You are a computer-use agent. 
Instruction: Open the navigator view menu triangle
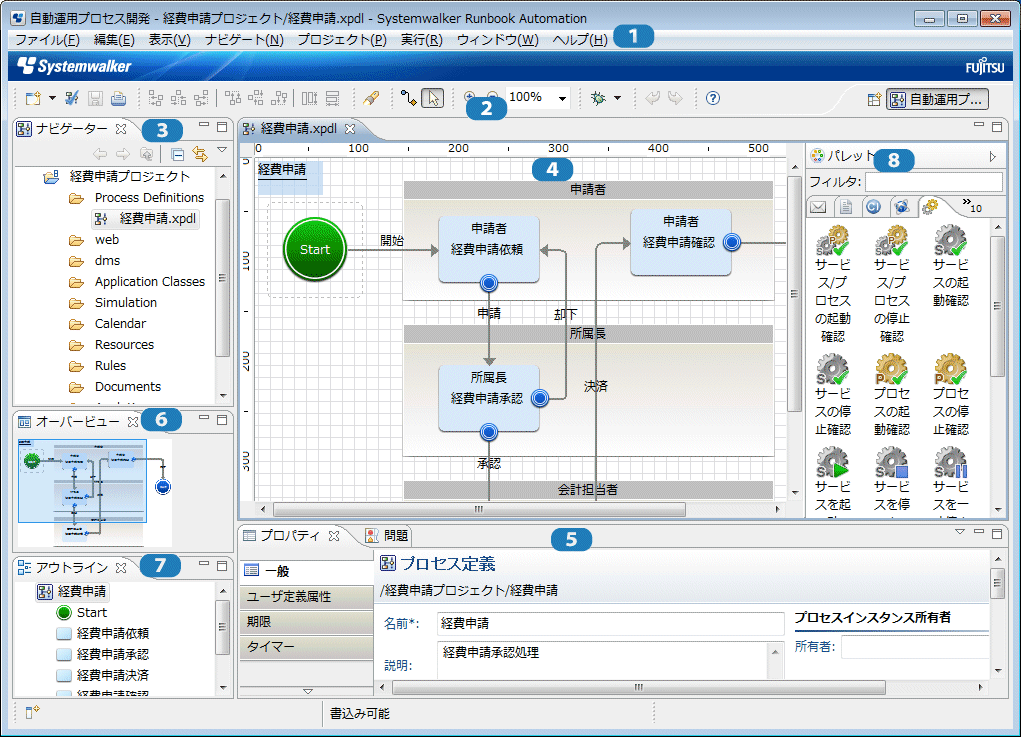pos(222,150)
